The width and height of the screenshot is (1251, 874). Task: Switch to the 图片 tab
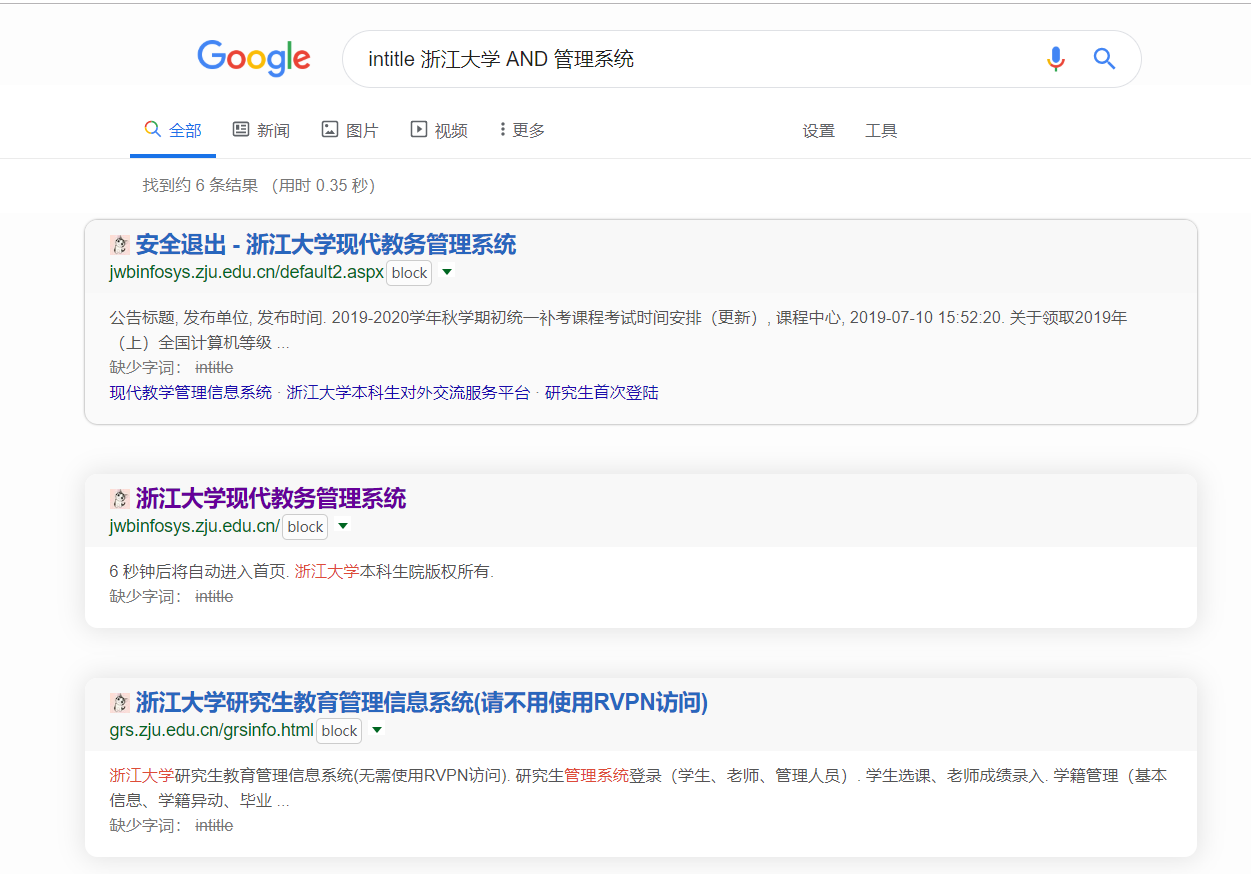[350, 131]
